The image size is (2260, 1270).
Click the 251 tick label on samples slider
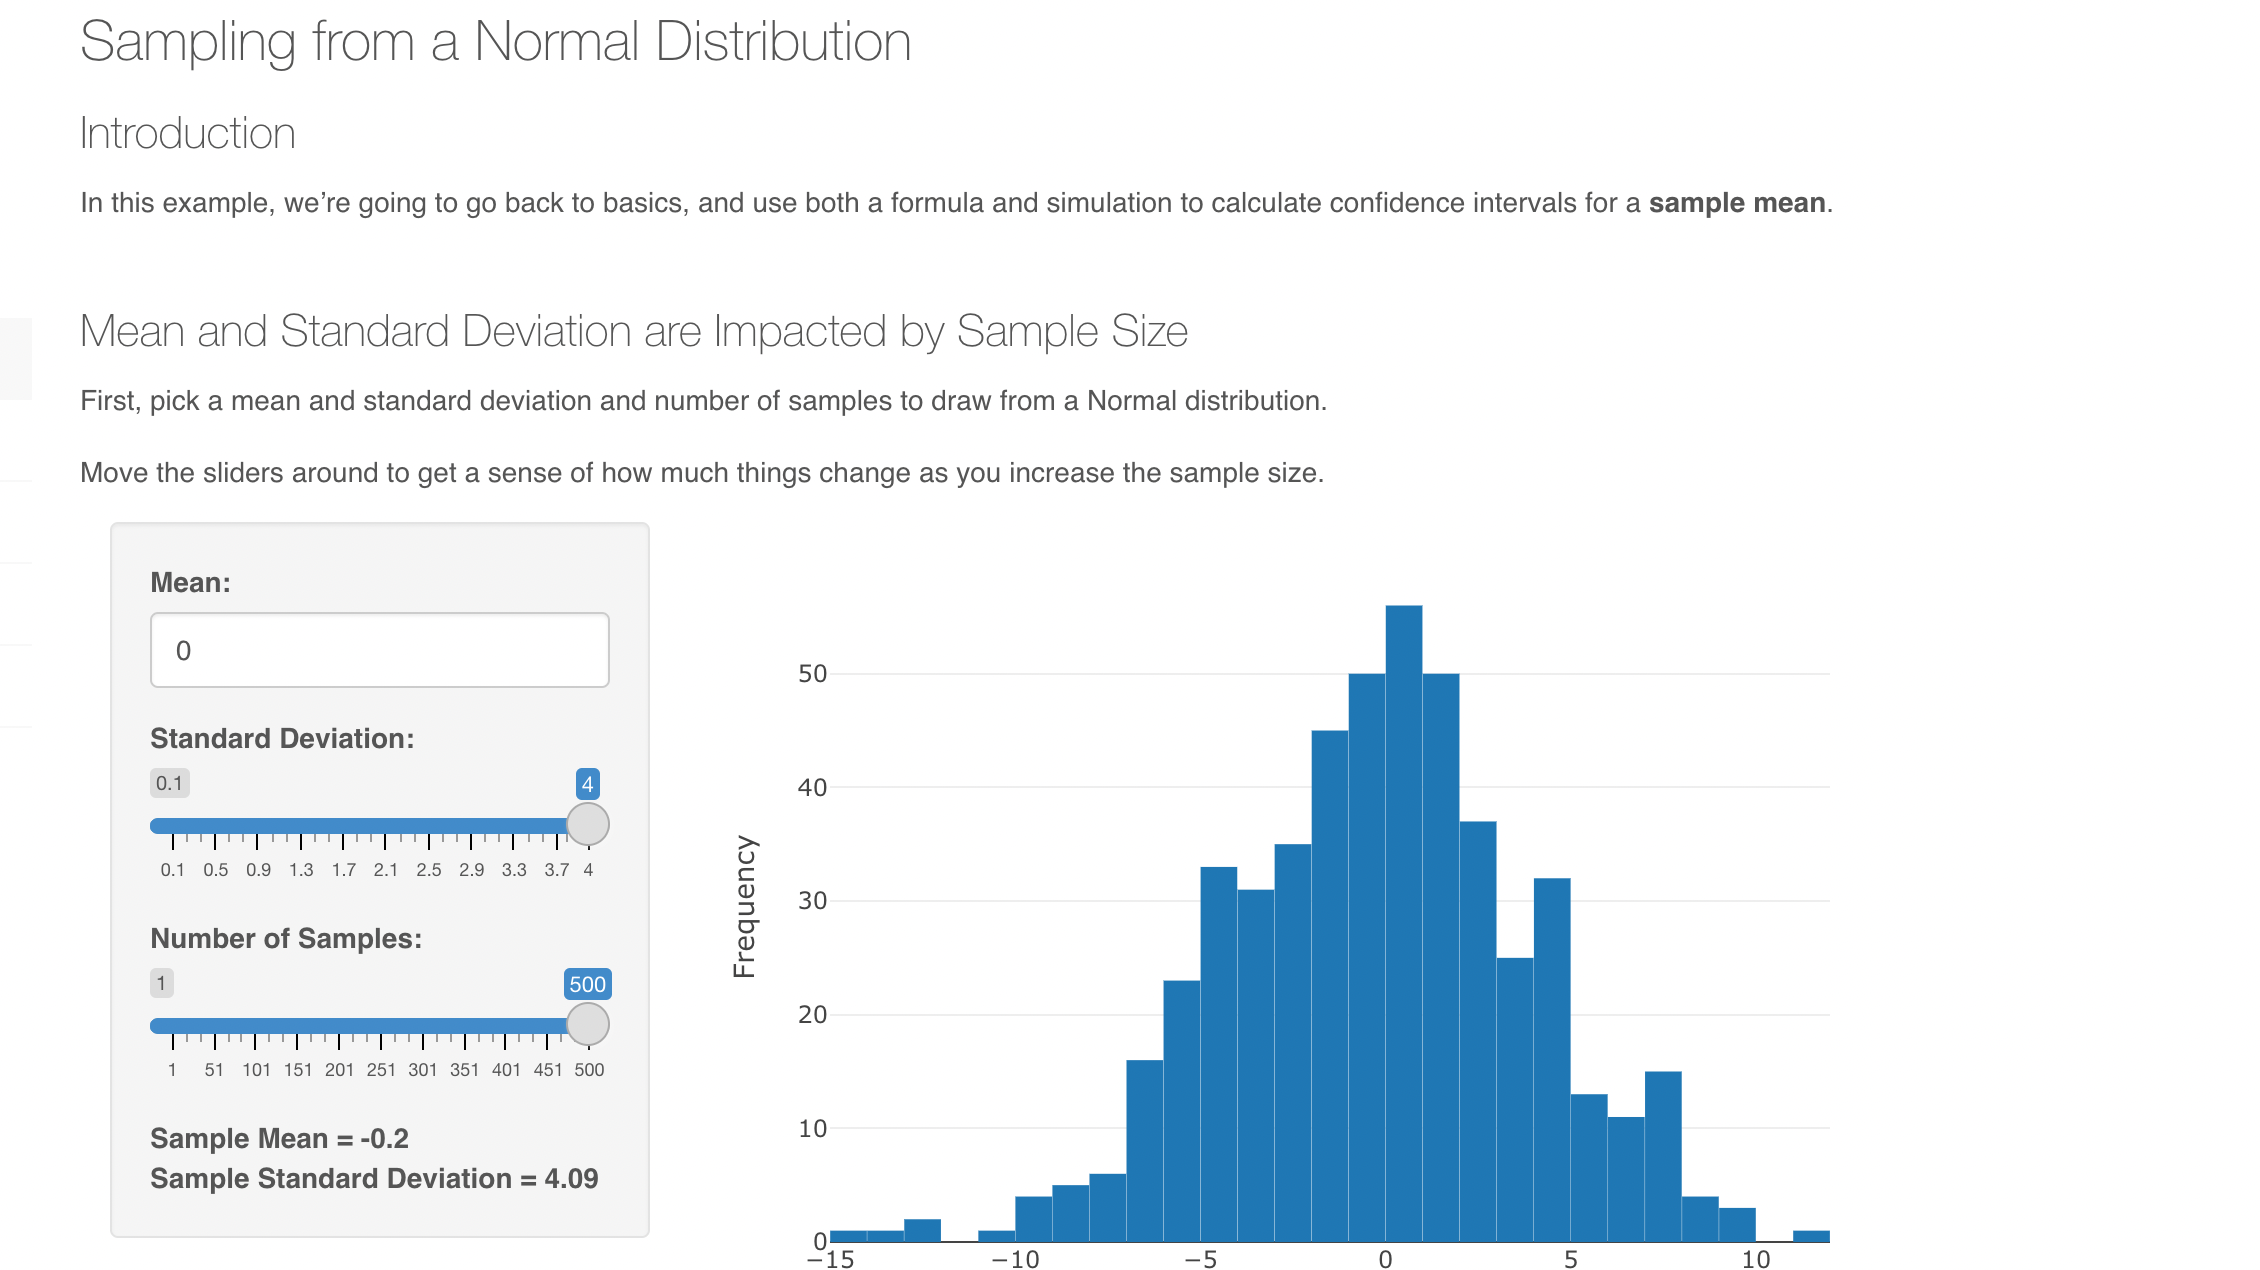point(382,1069)
